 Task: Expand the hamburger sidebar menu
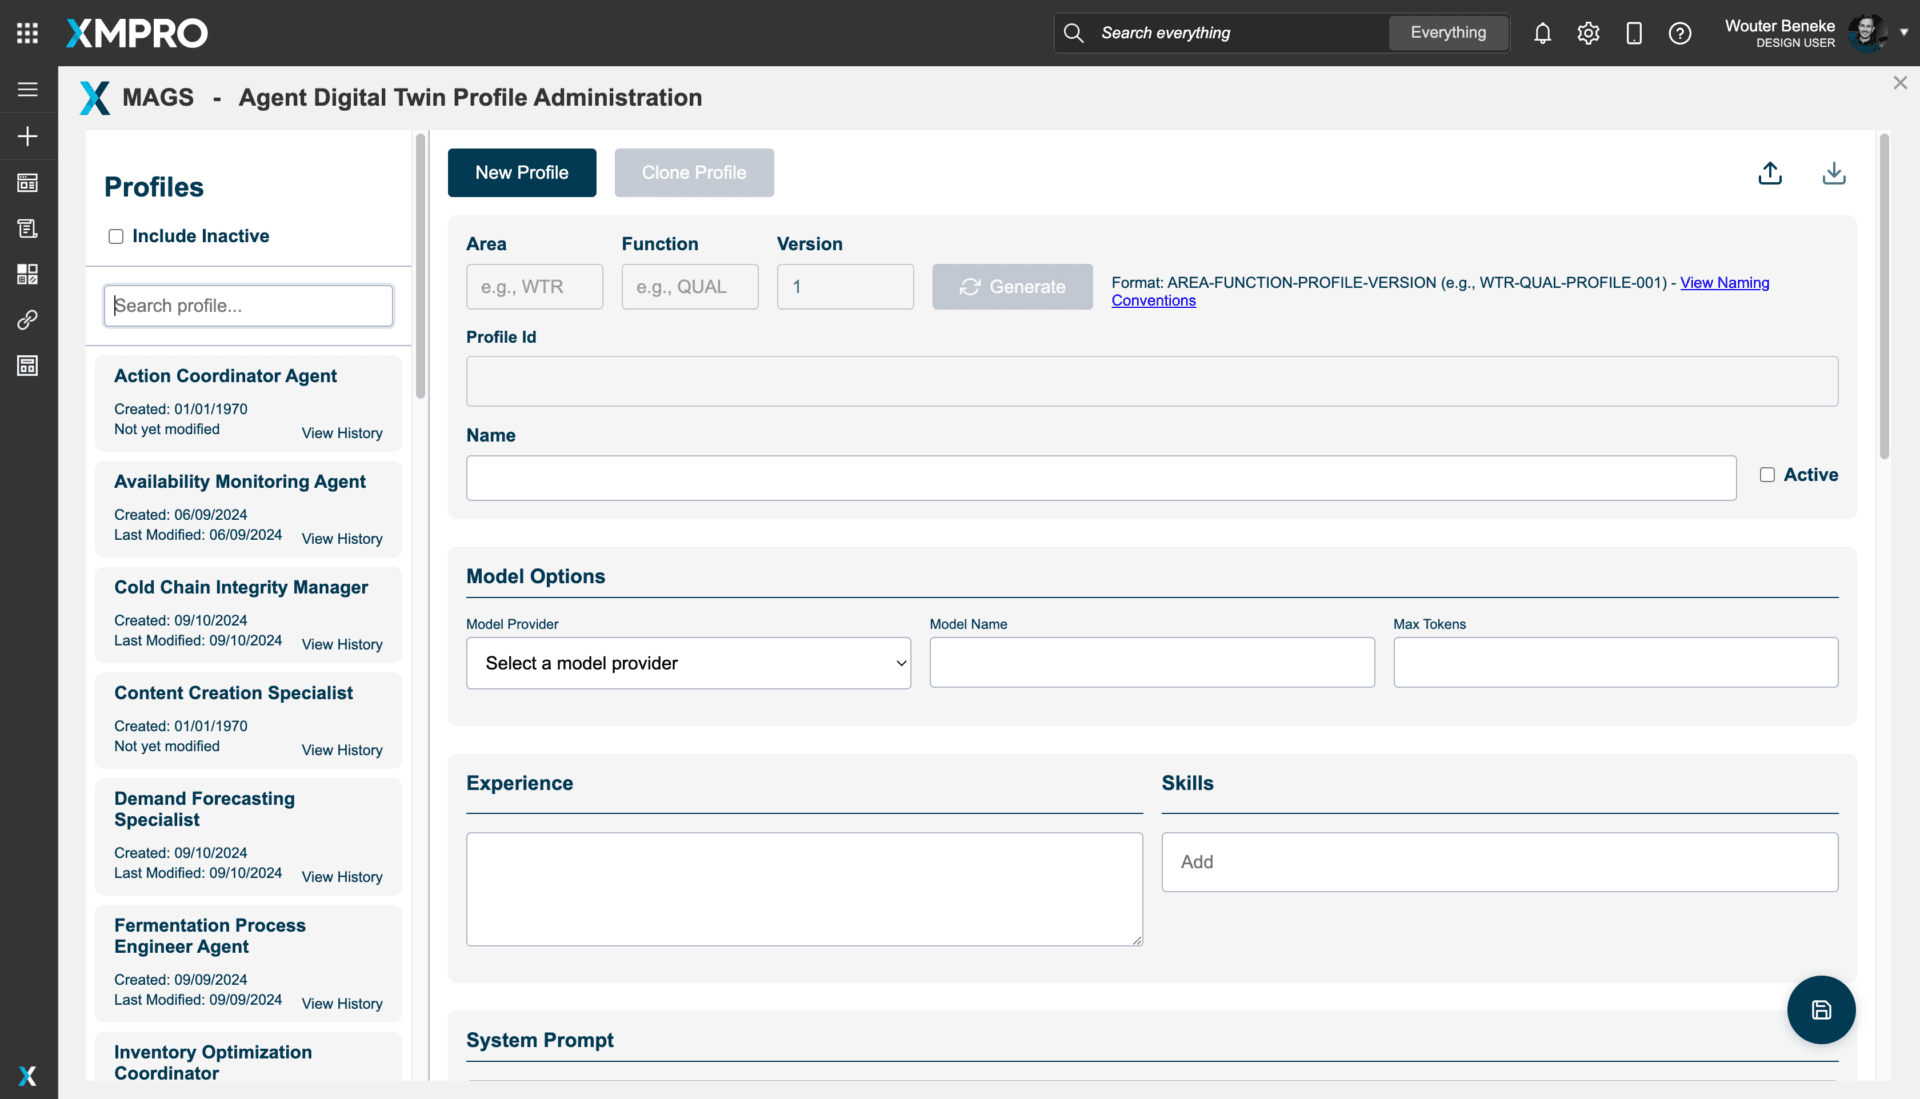pyautogui.click(x=27, y=89)
